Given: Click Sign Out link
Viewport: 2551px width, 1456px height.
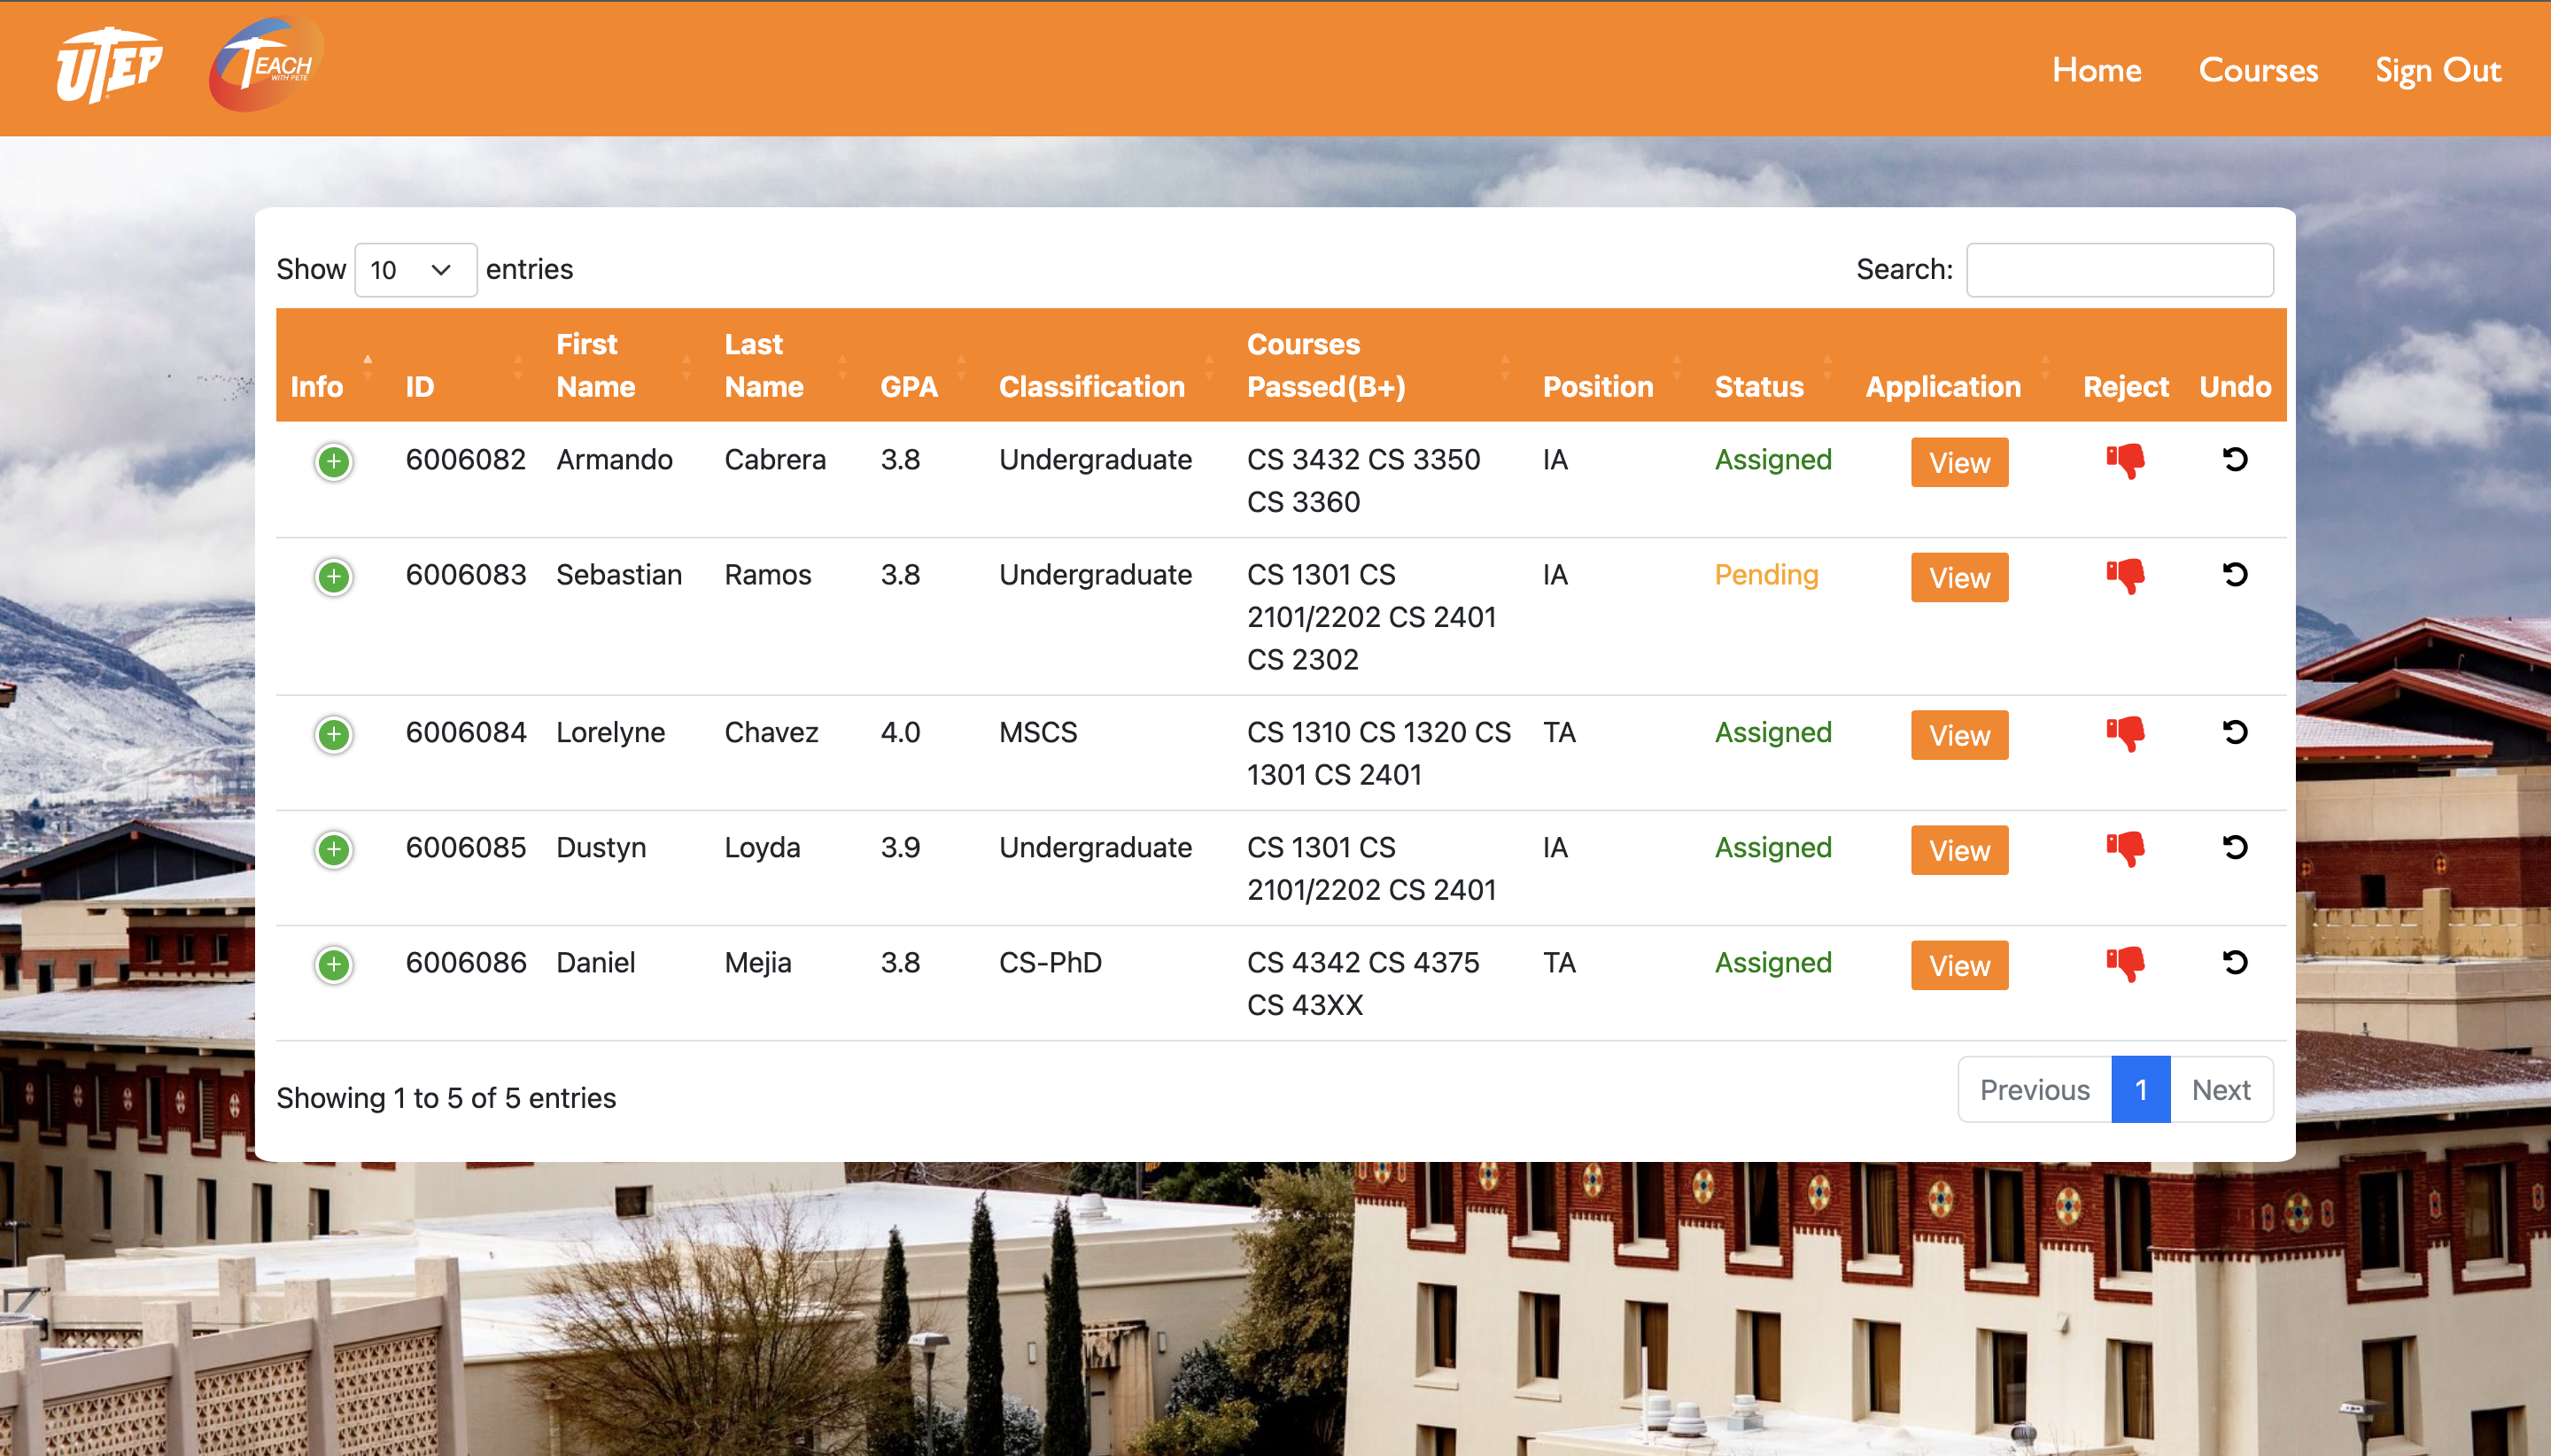Looking at the screenshot, I should (2437, 70).
